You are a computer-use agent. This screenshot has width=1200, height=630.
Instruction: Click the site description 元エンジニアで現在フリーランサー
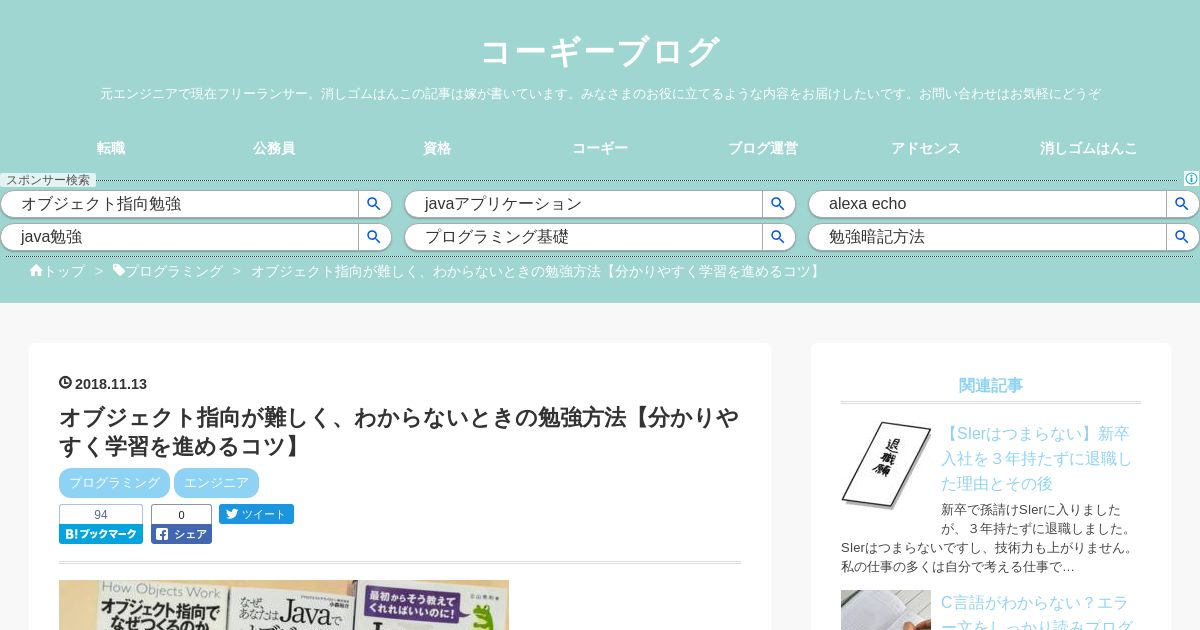(x=600, y=94)
